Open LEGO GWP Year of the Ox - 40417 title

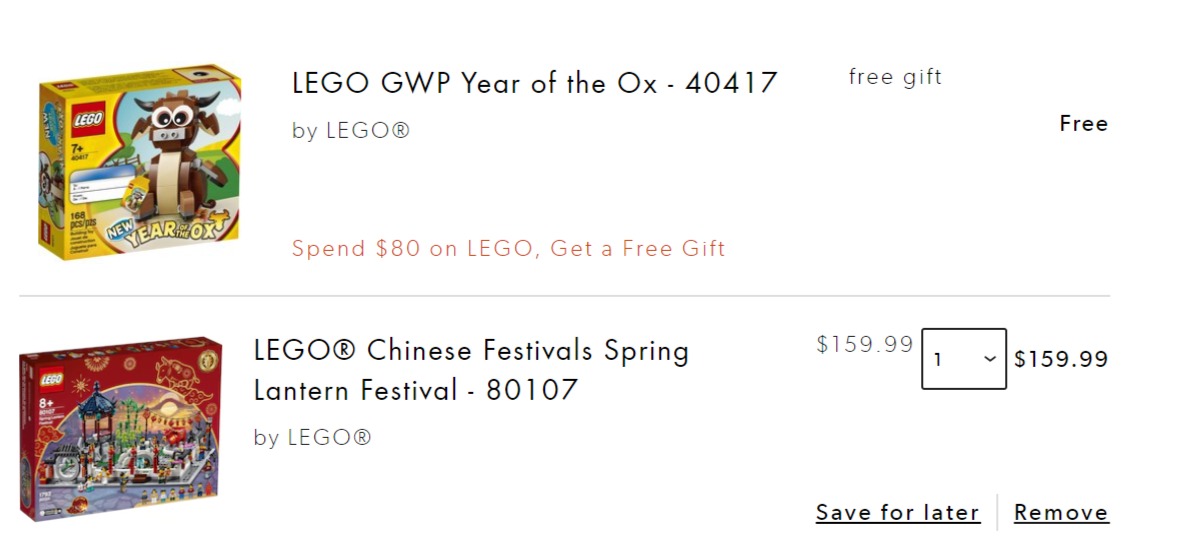pyautogui.click(x=534, y=83)
